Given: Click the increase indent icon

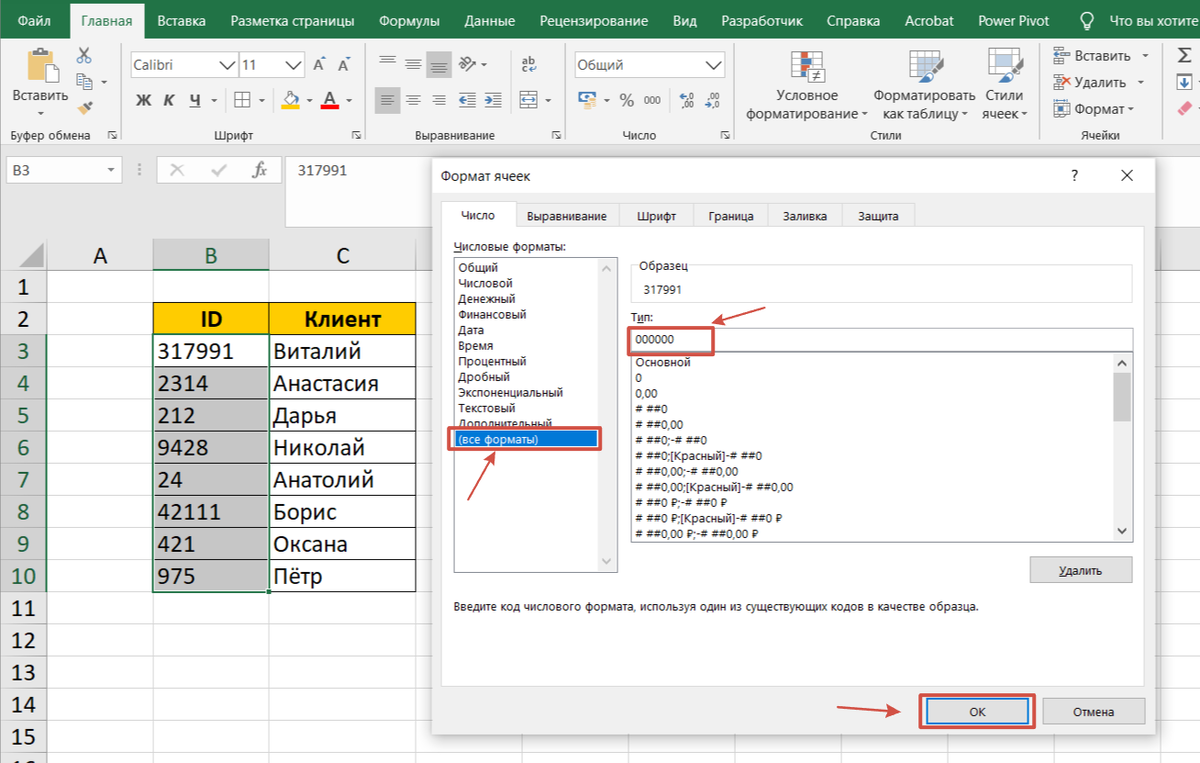Looking at the screenshot, I should point(495,100).
